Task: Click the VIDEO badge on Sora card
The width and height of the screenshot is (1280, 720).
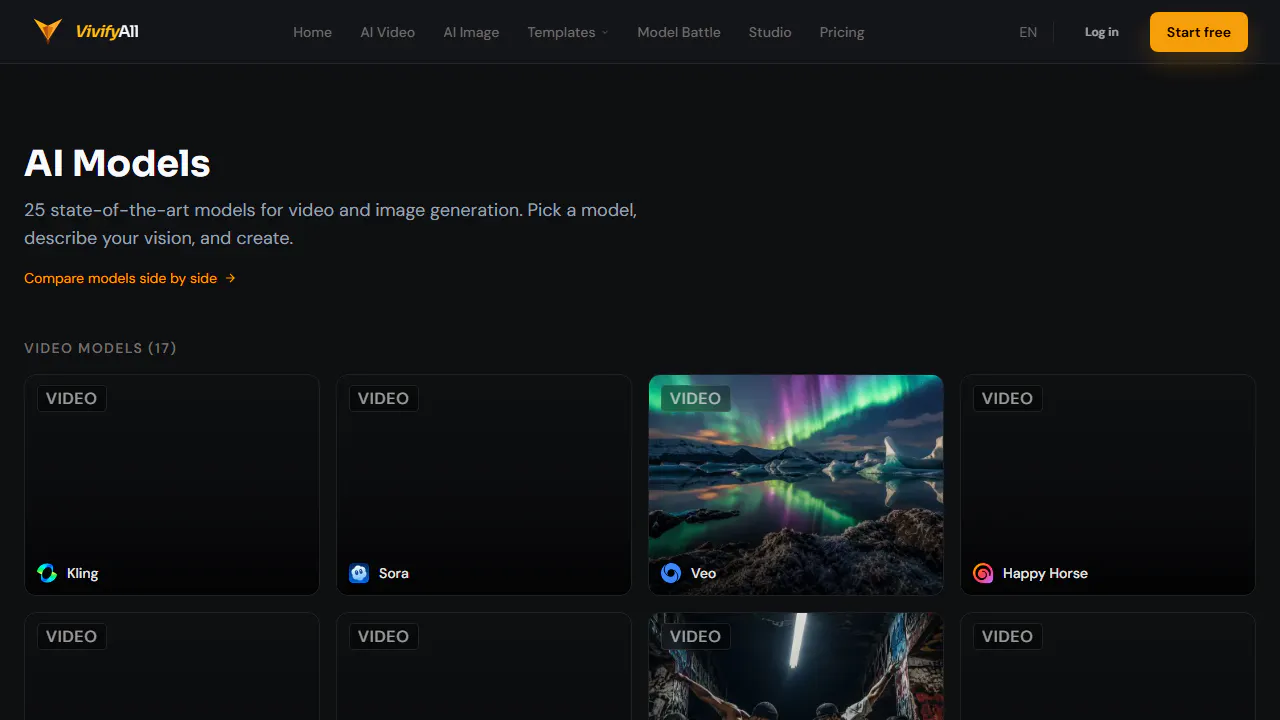Action: (x=384, y=398)
